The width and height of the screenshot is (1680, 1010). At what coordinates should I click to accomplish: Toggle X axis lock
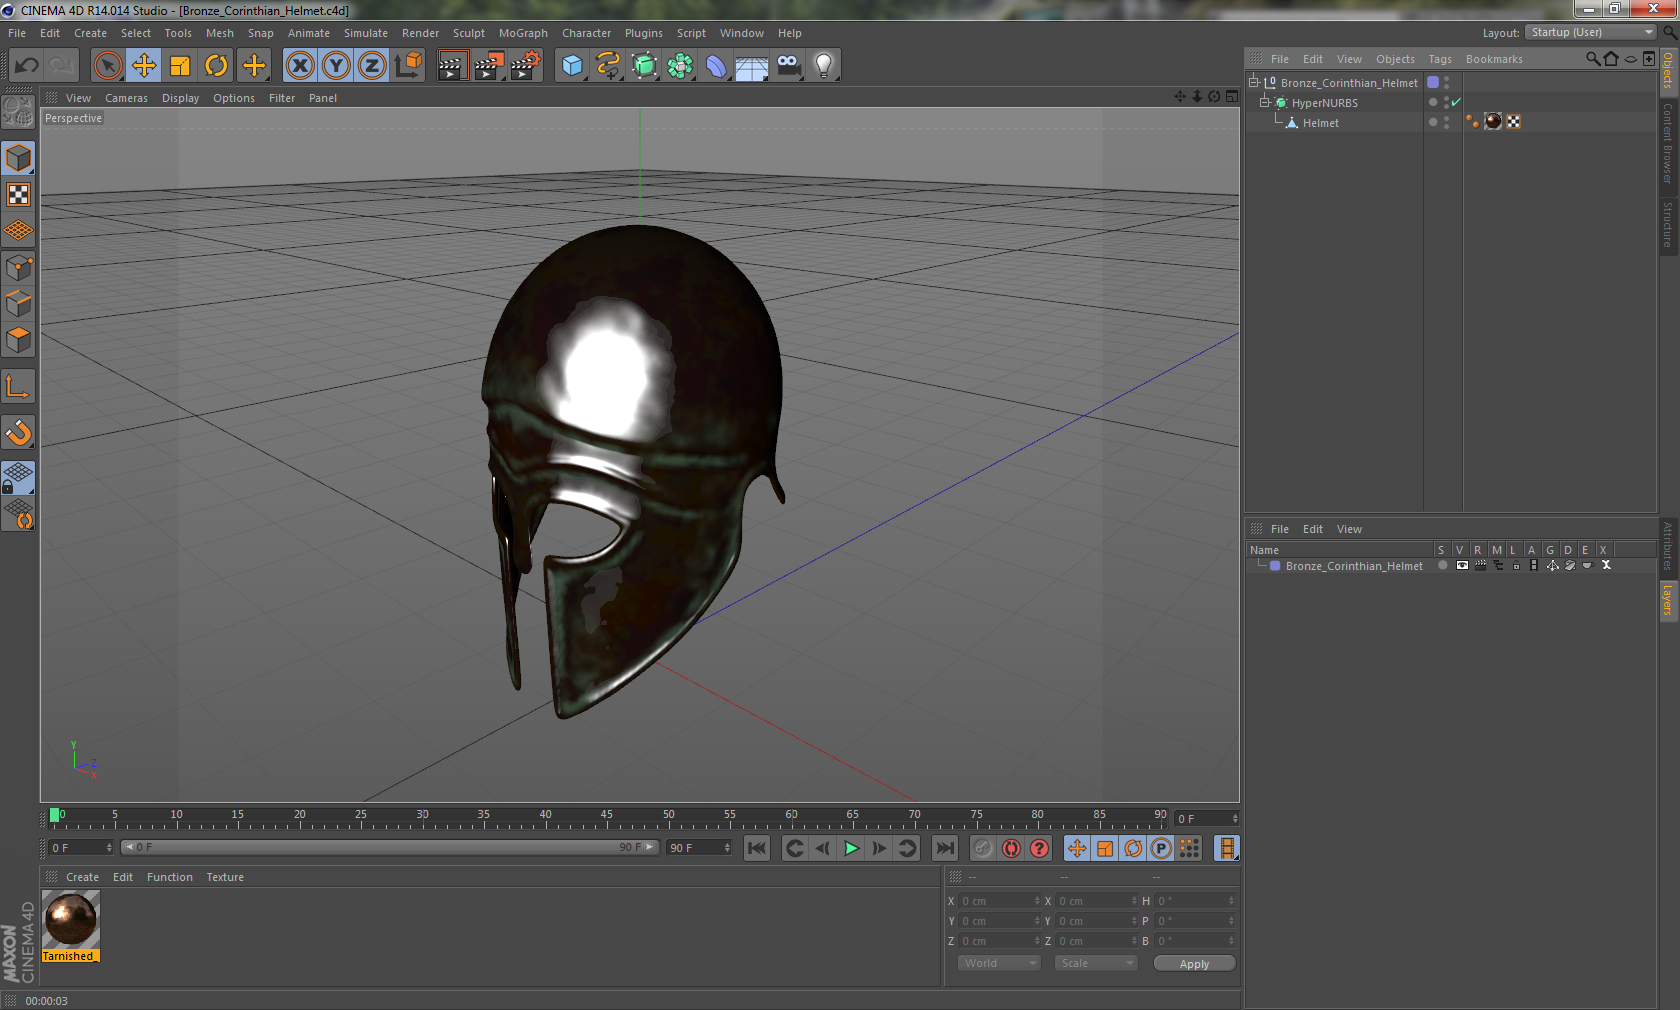[300, 66]
